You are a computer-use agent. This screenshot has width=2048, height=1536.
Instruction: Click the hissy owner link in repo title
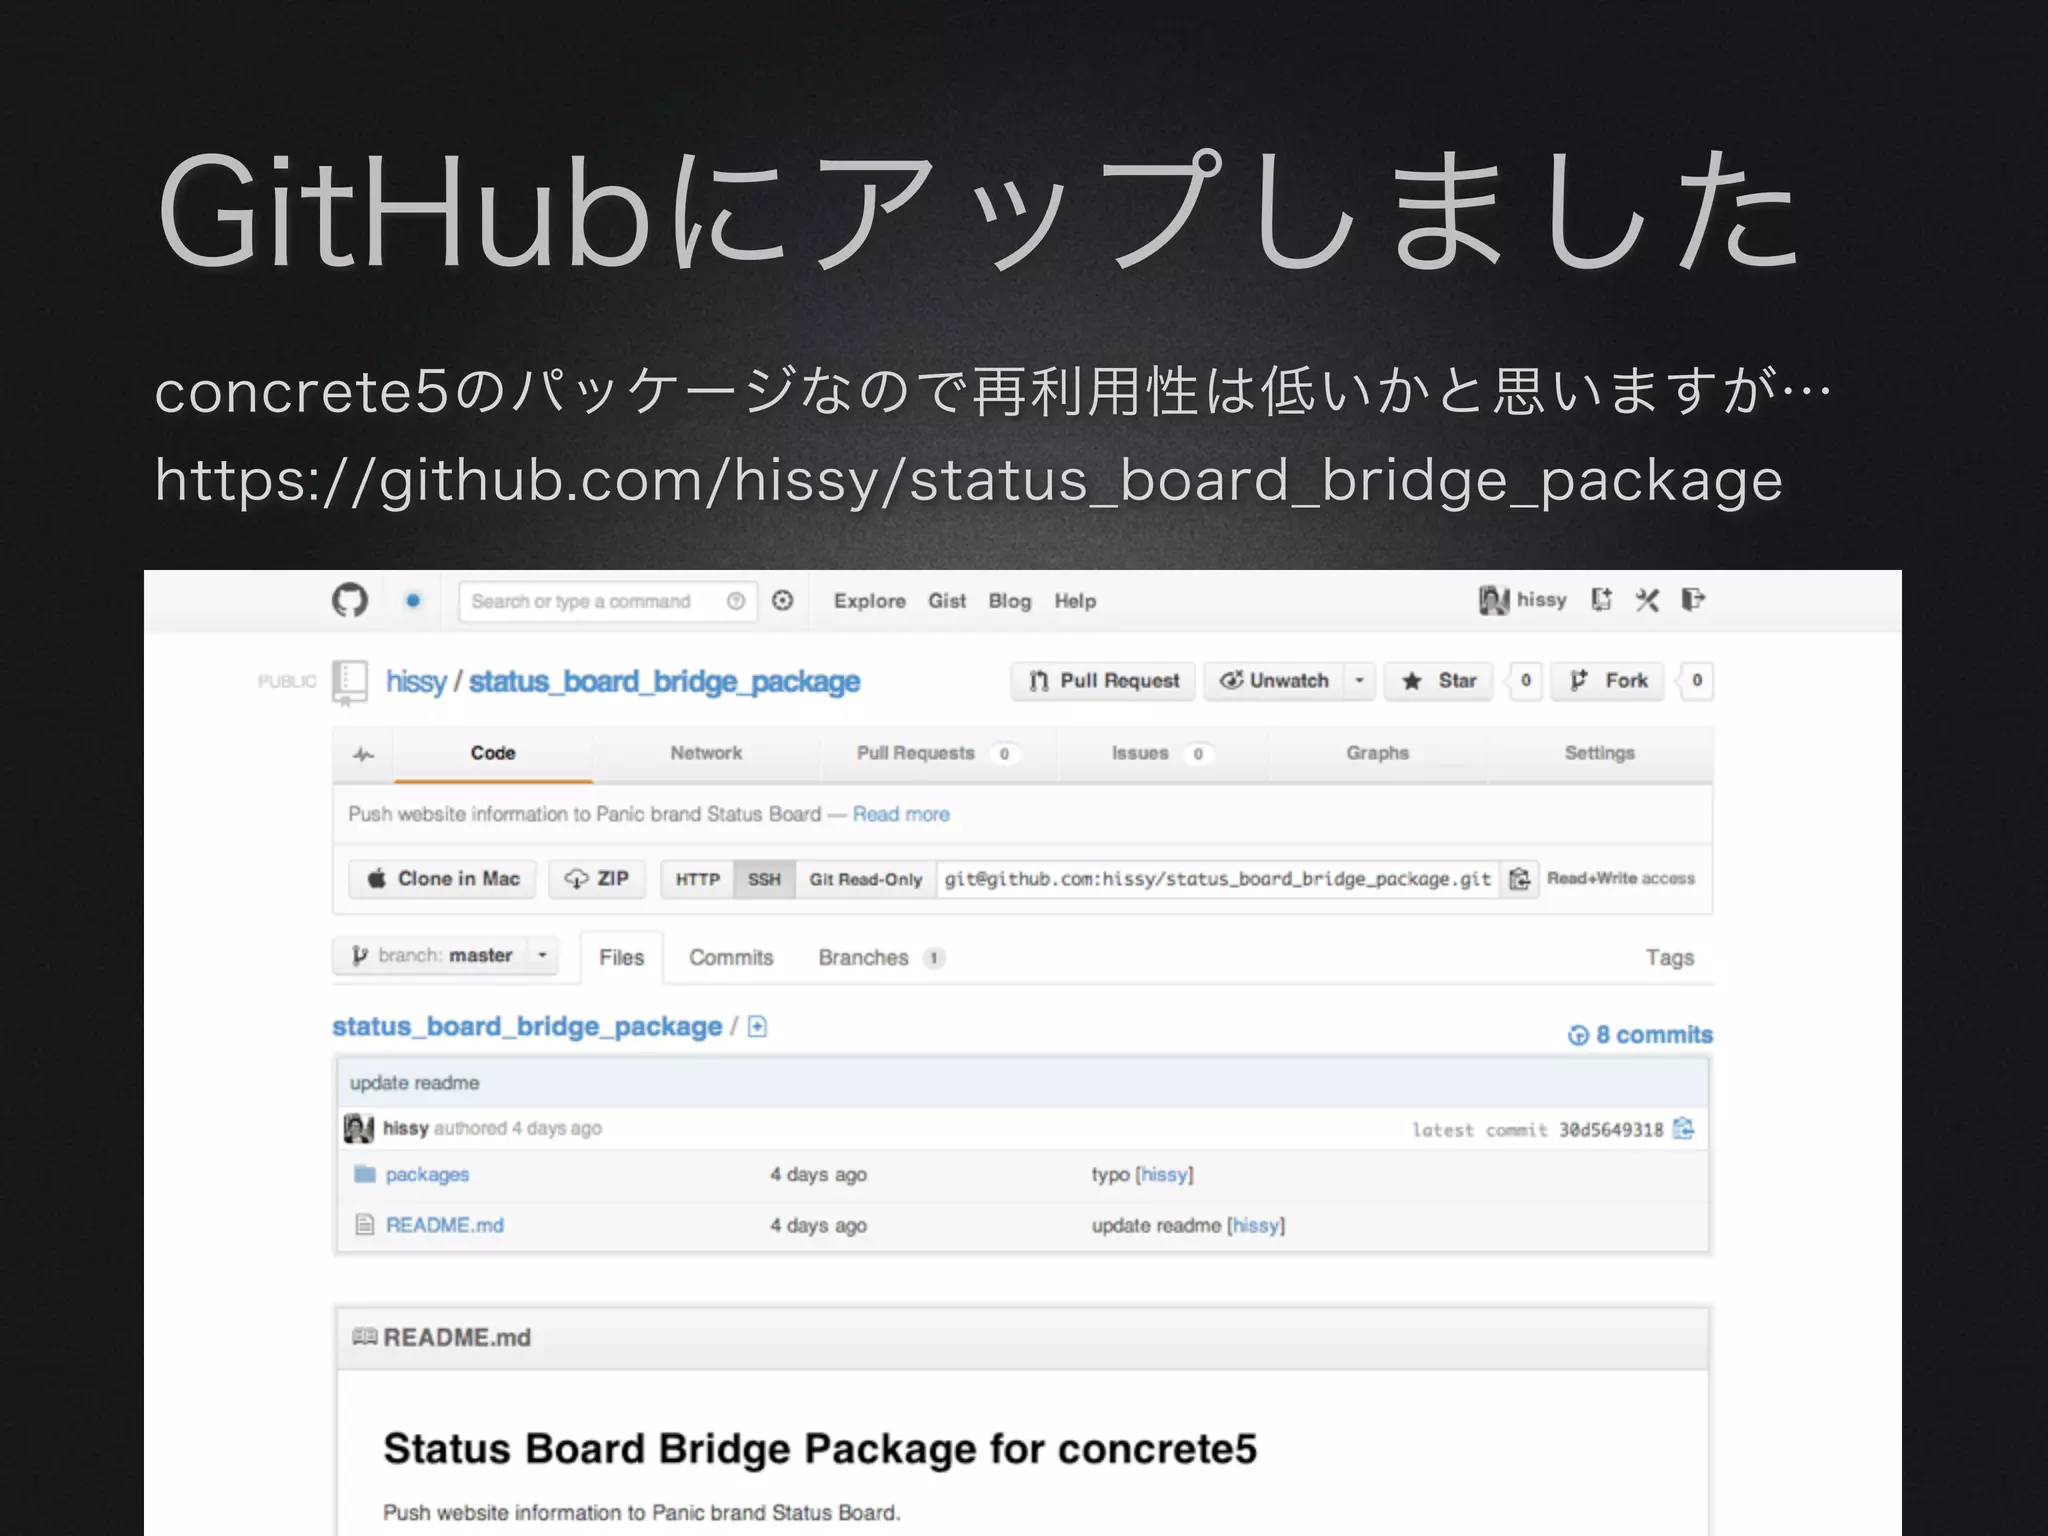point(416,682)
